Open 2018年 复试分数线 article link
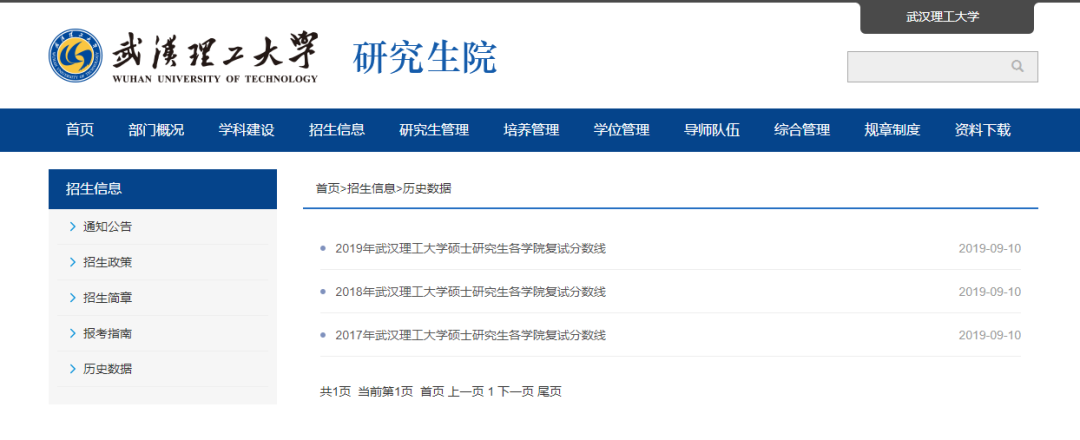 470,292
